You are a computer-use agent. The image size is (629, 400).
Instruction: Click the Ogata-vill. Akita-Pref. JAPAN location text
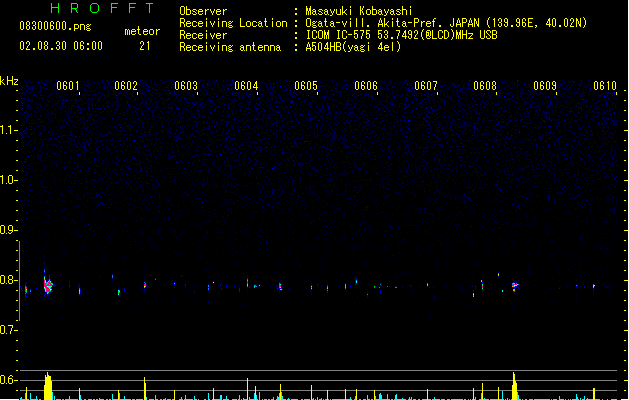click(446, 23)
